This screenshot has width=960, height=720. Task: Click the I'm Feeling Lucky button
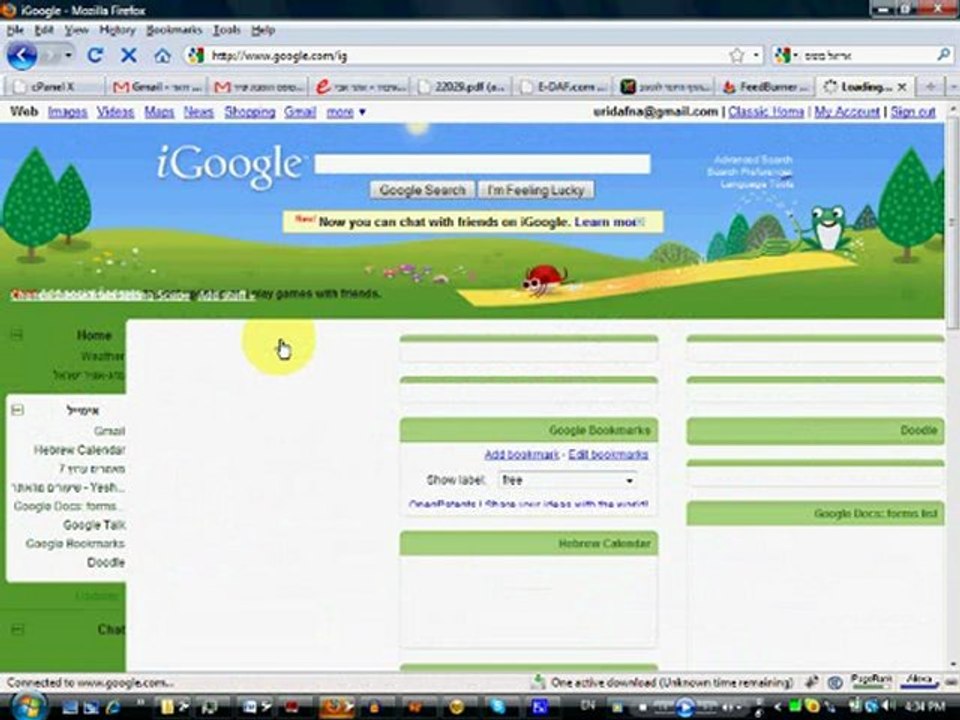pyautogui.click(x=536, y=190)
